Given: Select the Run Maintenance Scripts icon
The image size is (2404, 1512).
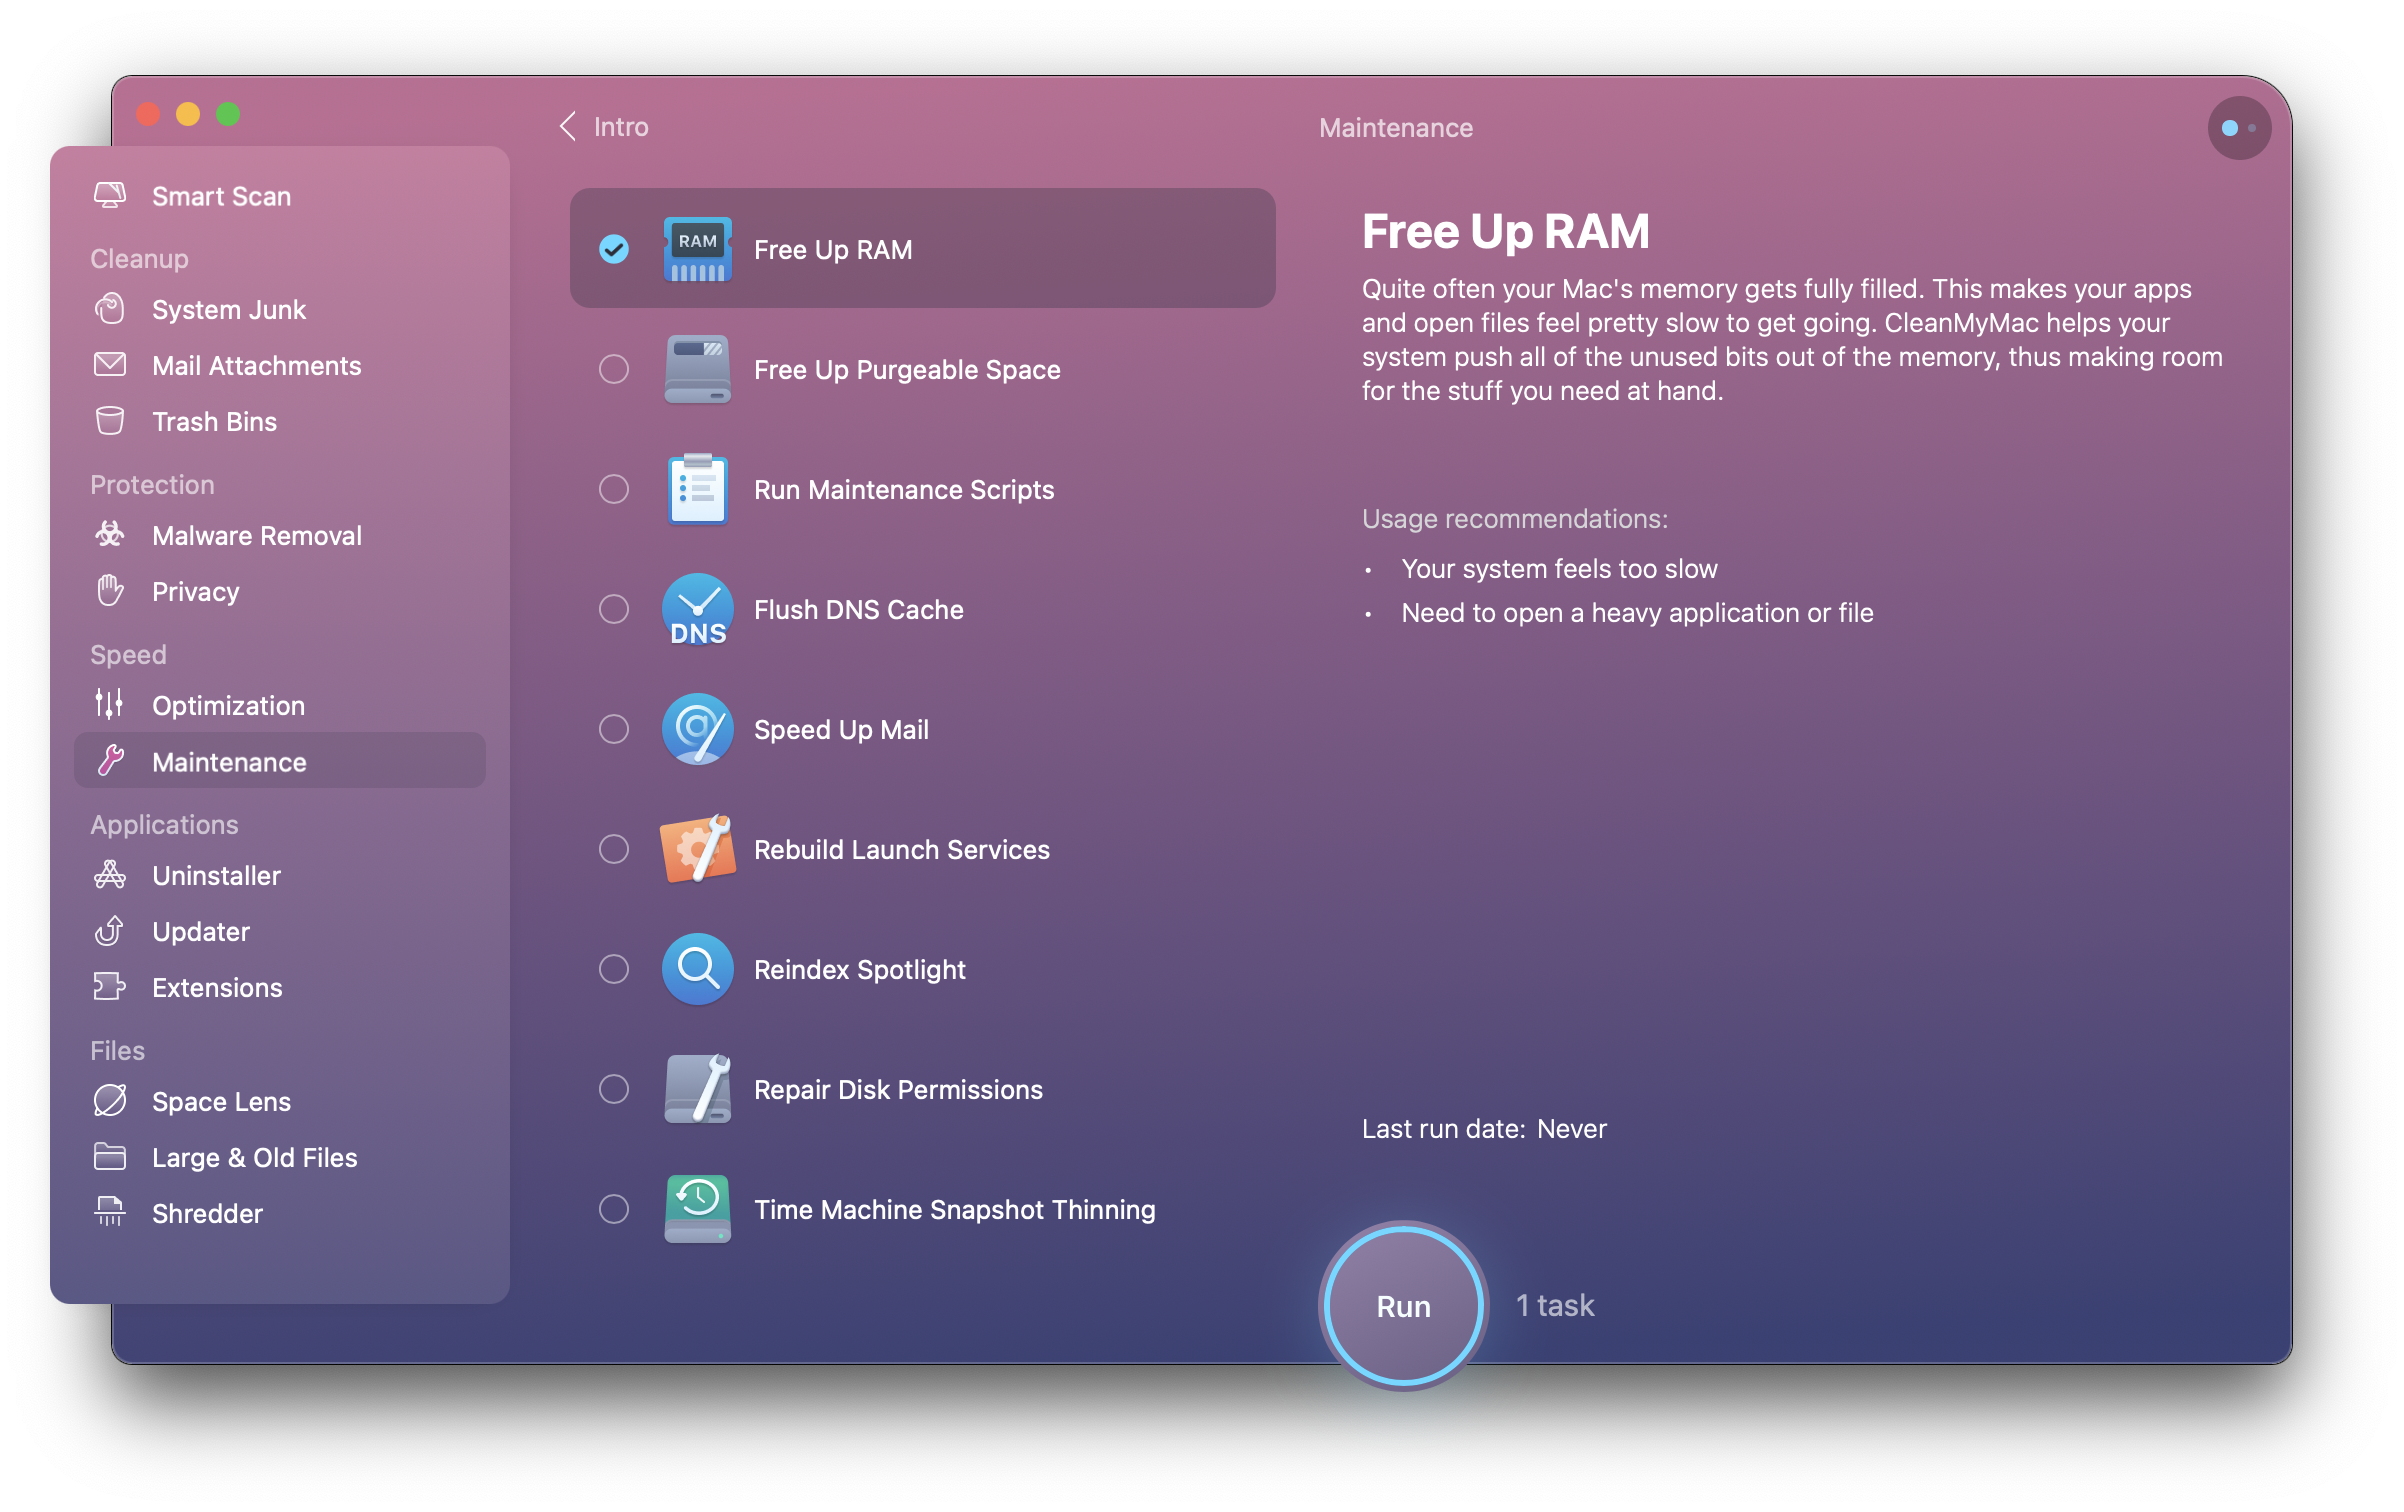Looking at the screenshot, I should coord(695,488).
